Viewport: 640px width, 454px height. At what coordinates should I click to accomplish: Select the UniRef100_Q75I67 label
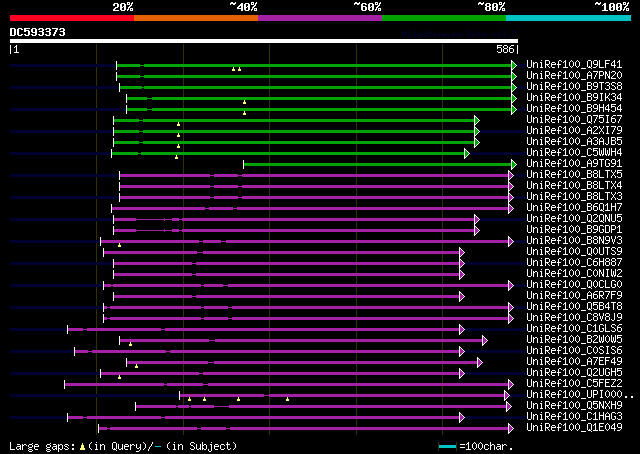pyautogui.click(x=574, y=120)
